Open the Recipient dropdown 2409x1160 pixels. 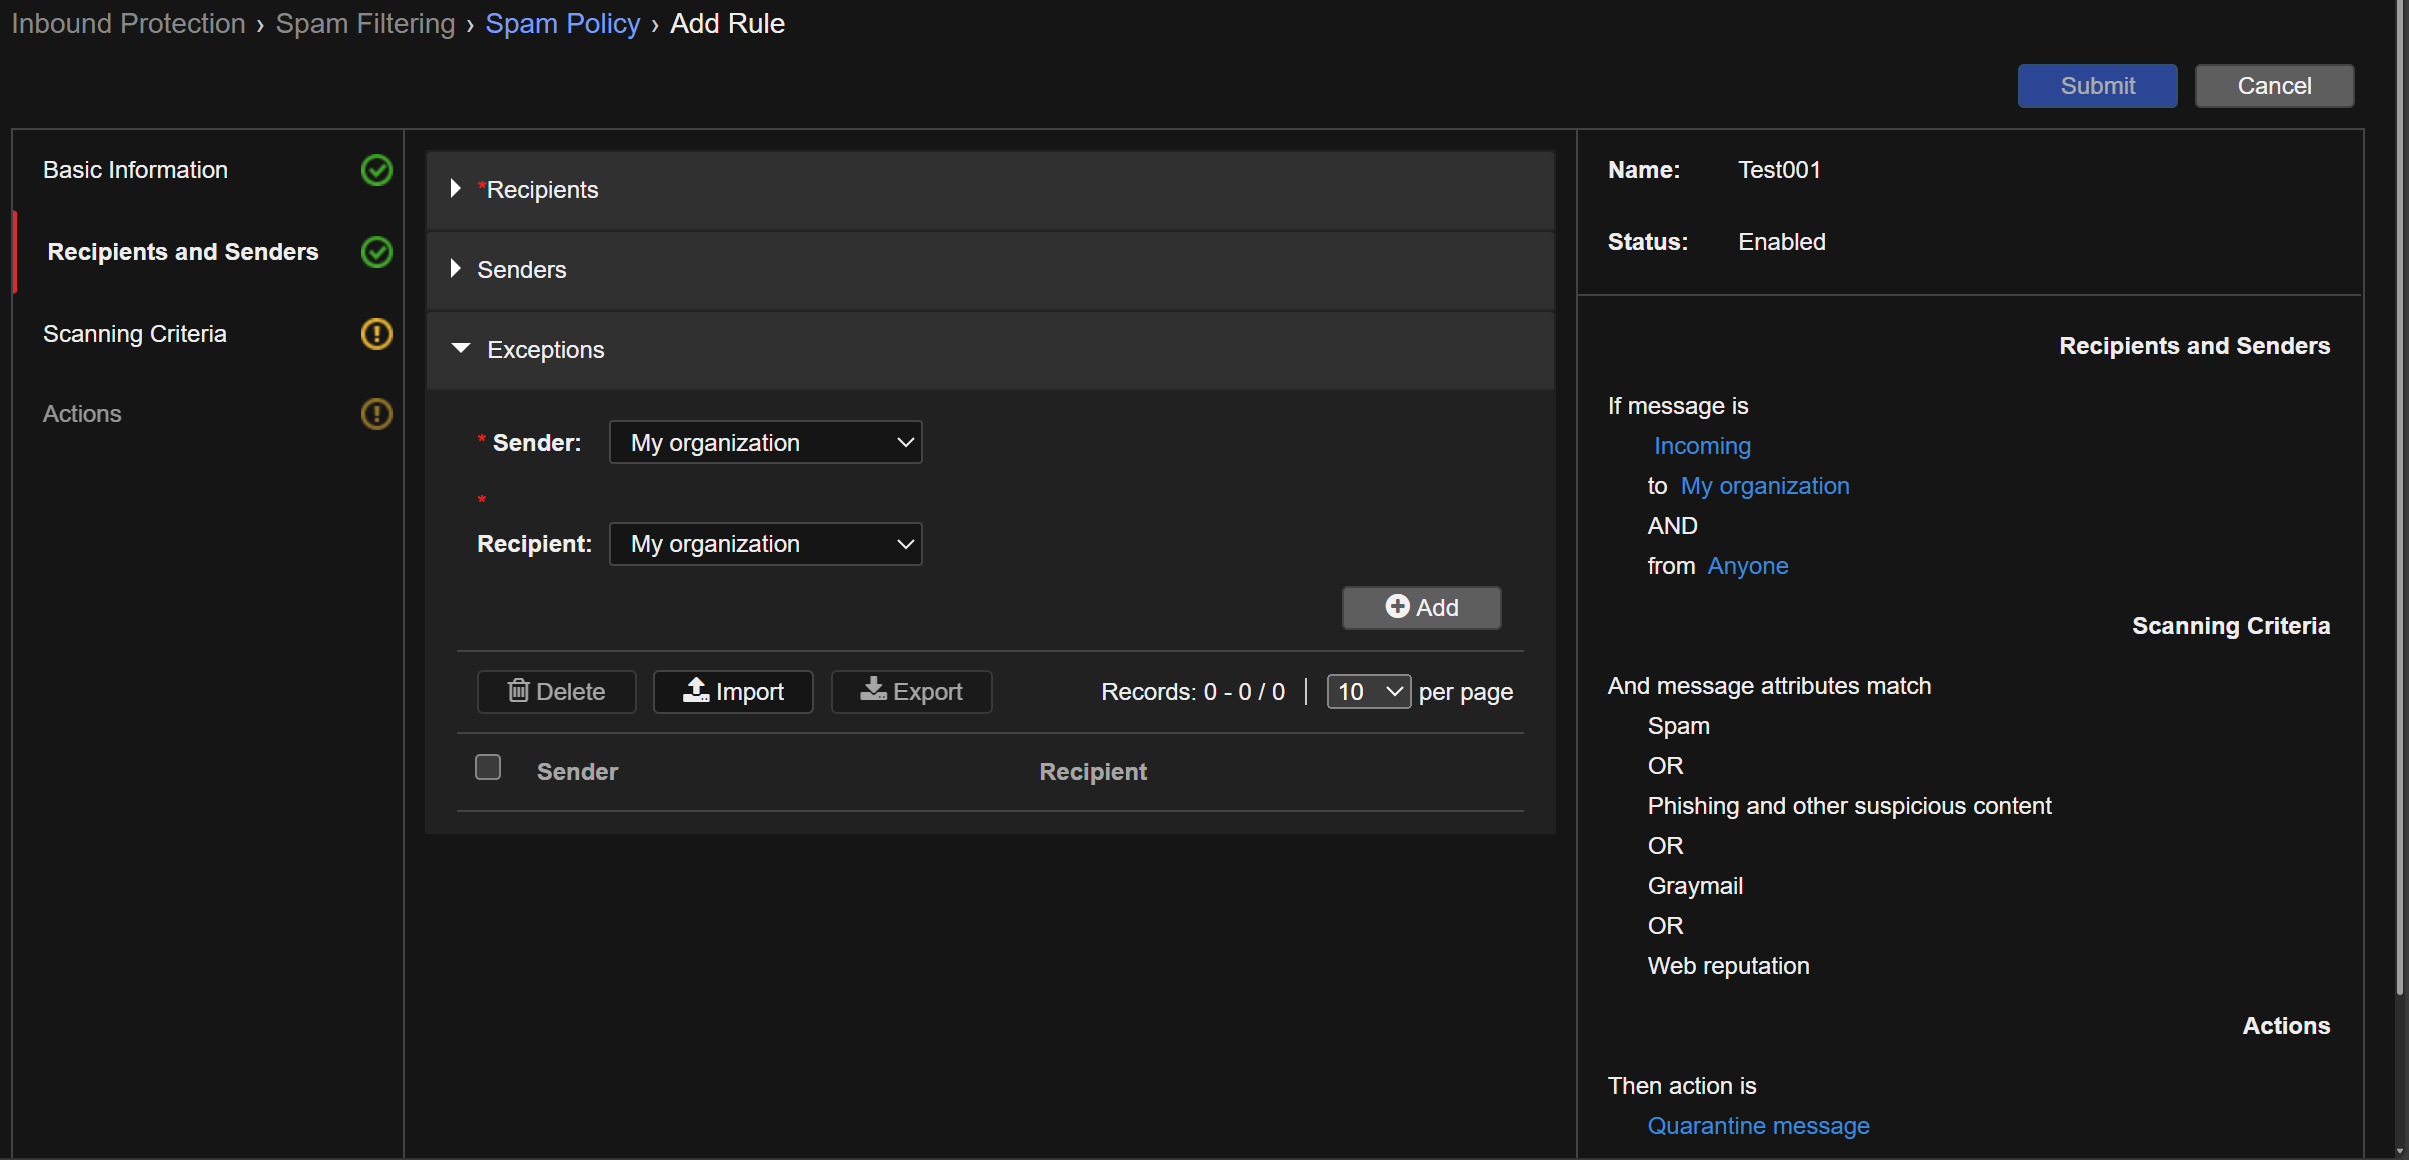pos(765,544)
